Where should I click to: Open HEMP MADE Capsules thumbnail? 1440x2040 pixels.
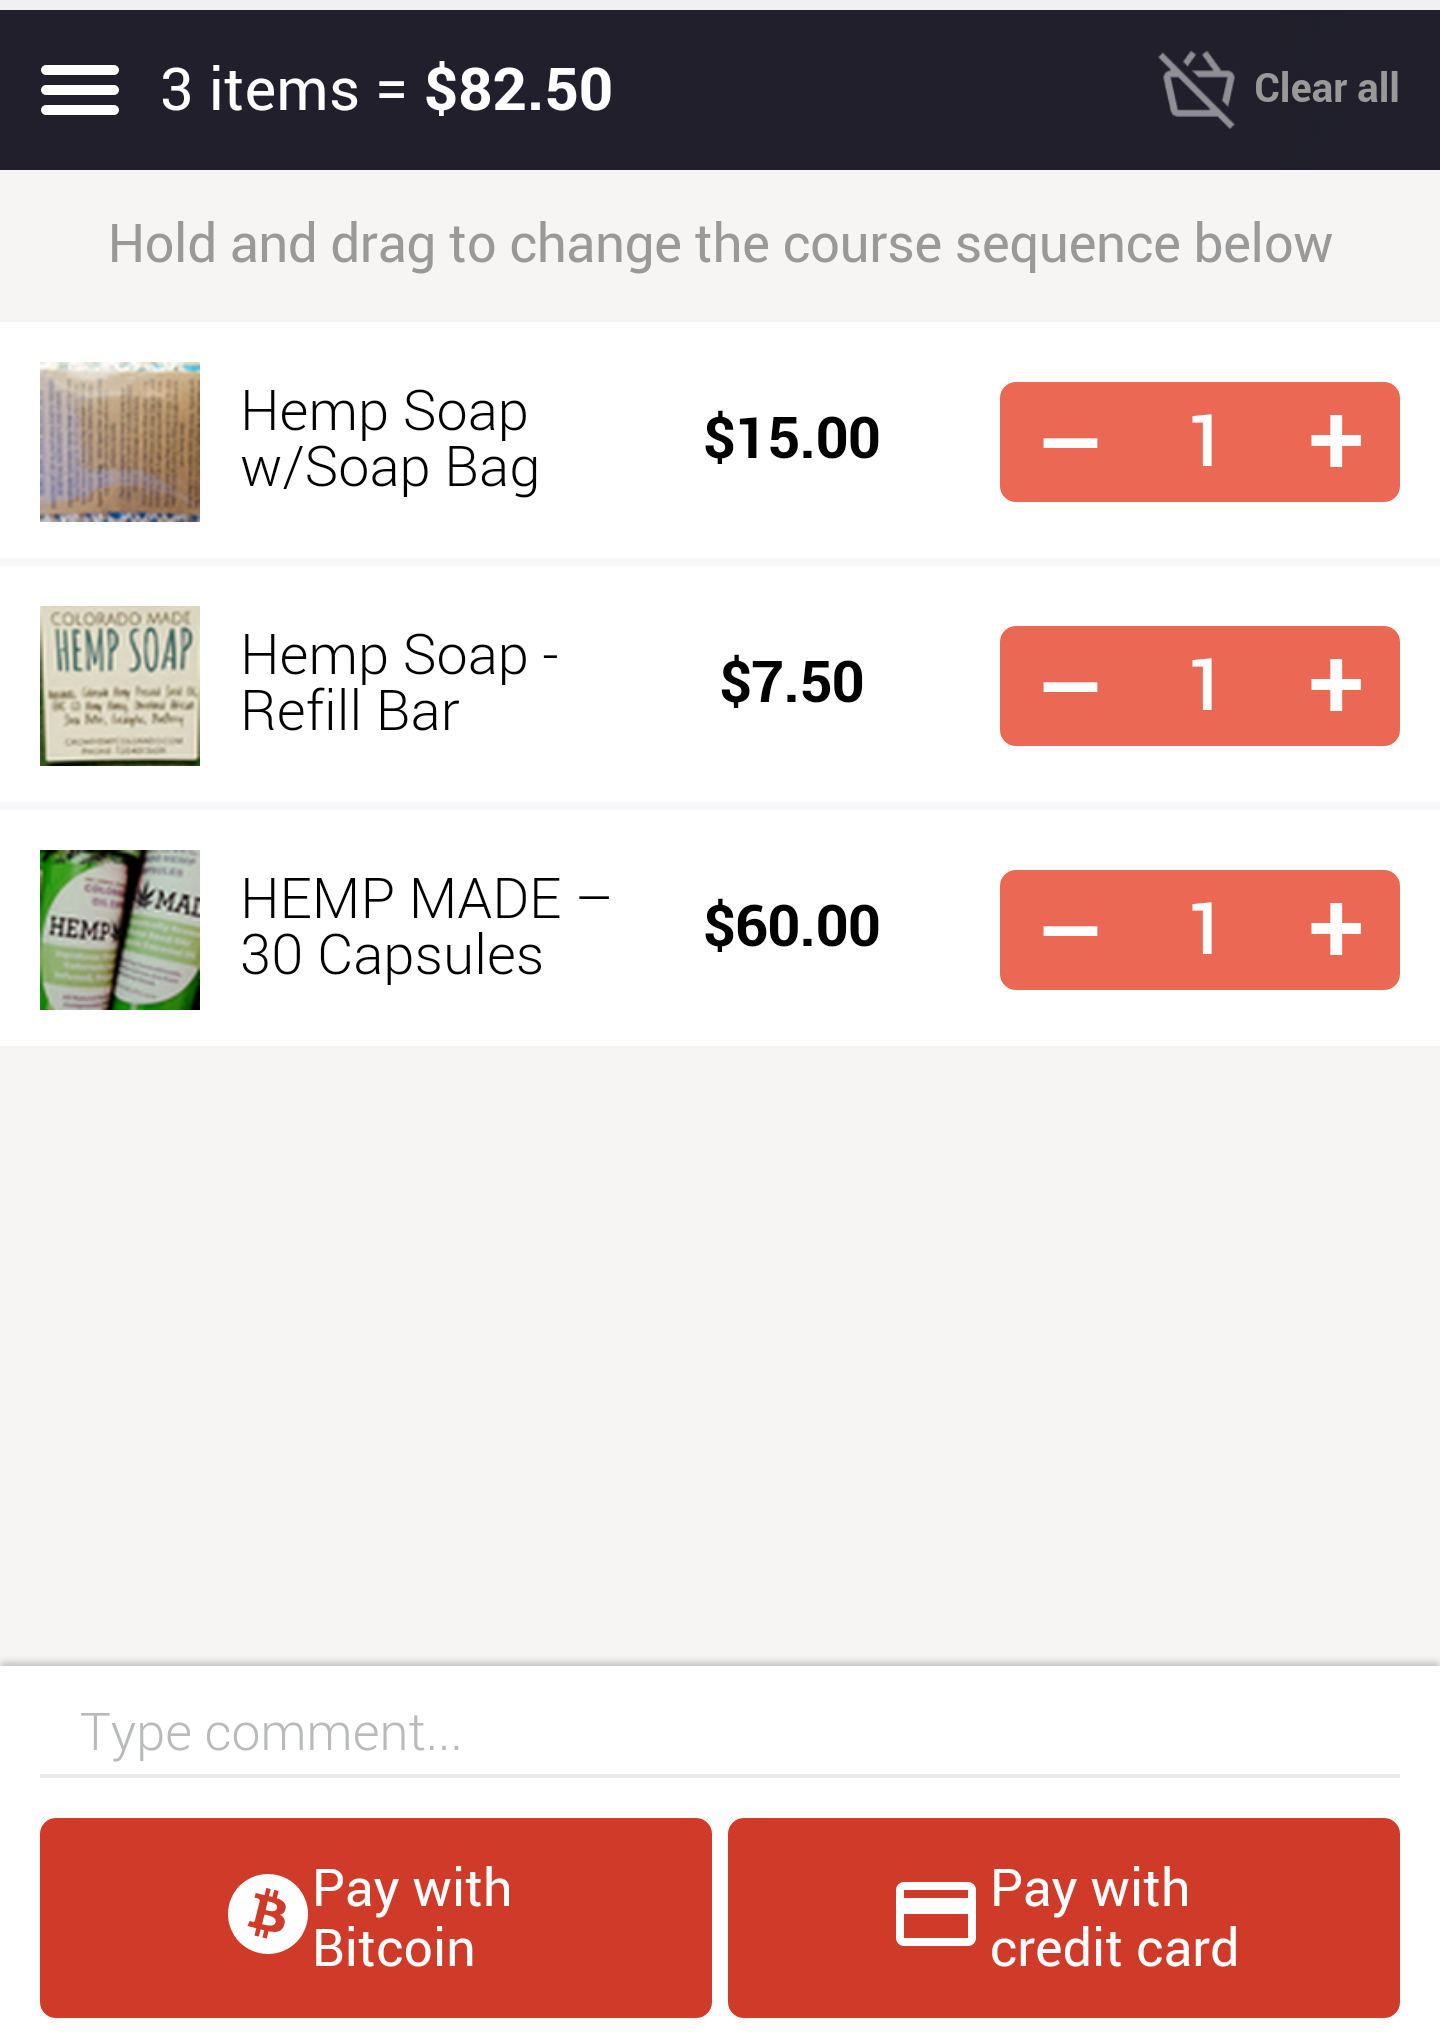(x=120, y=930)
